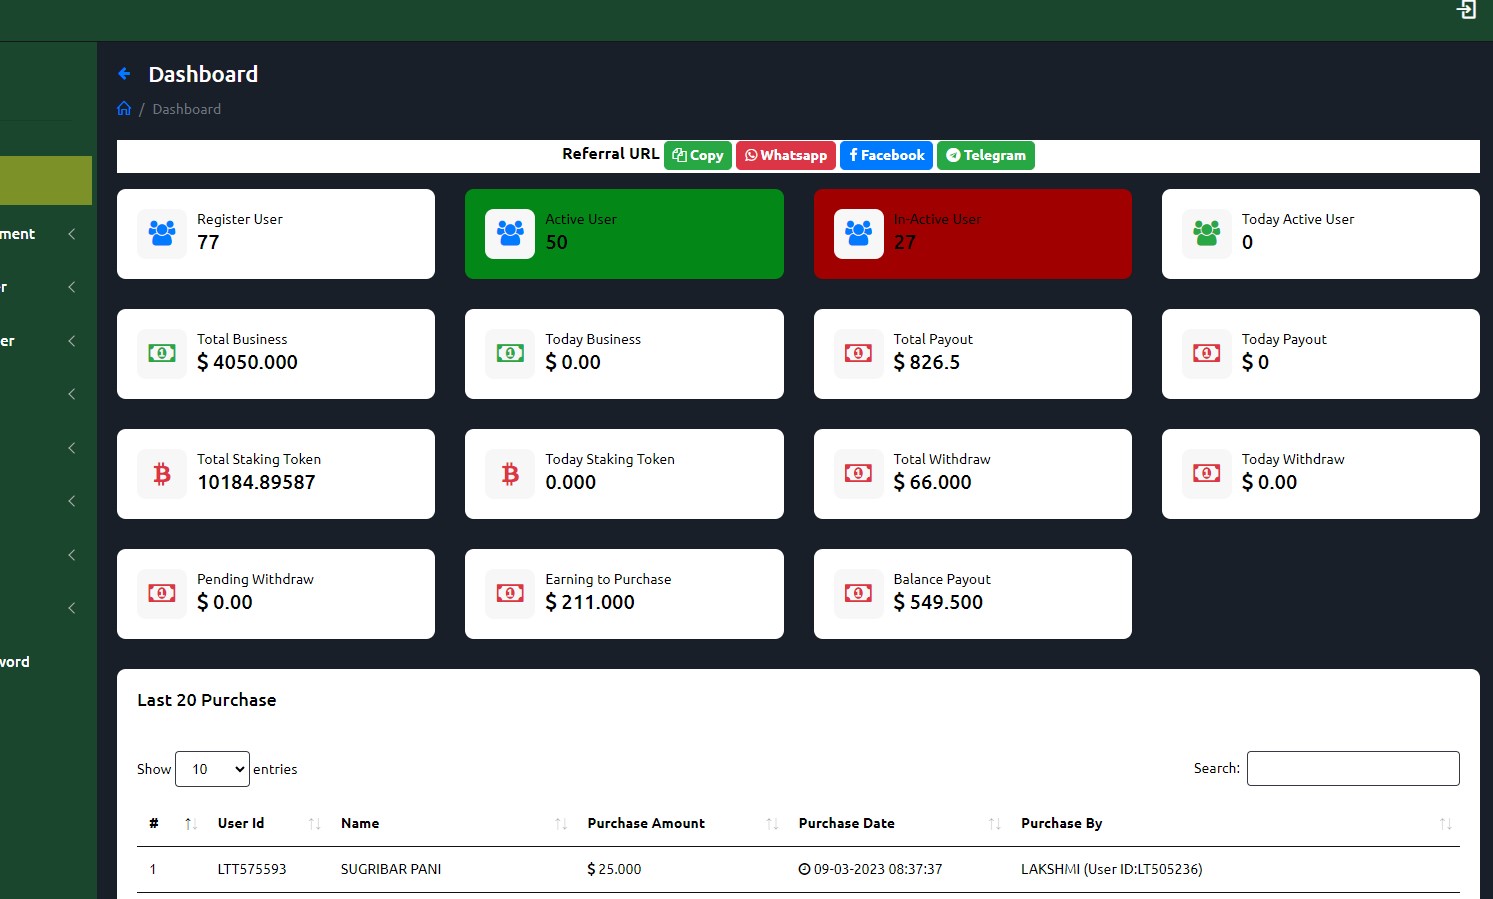Open the Show entries dropdown
This screenshot has height=899, width=1493.
coord(212,769)
